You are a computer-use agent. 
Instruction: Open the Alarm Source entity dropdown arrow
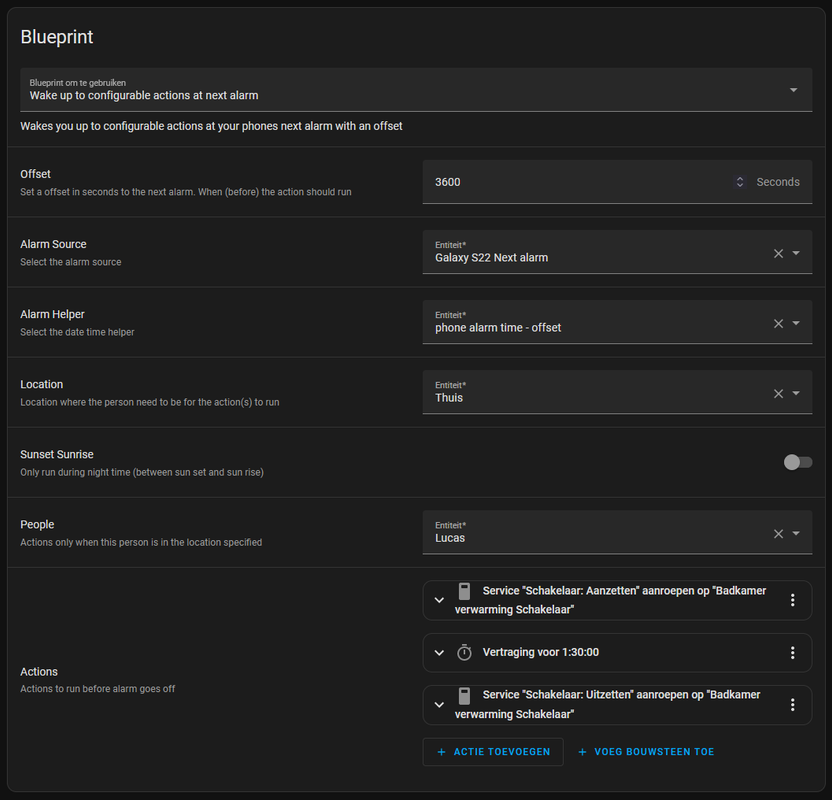click(796, 254)
